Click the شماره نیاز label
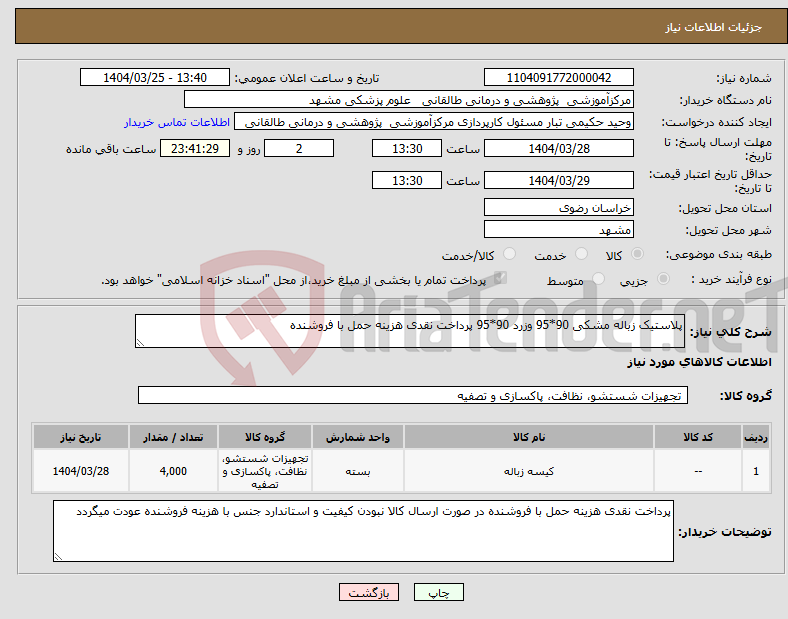The width and height of the screenshot is (788, 619). (744, 78)
